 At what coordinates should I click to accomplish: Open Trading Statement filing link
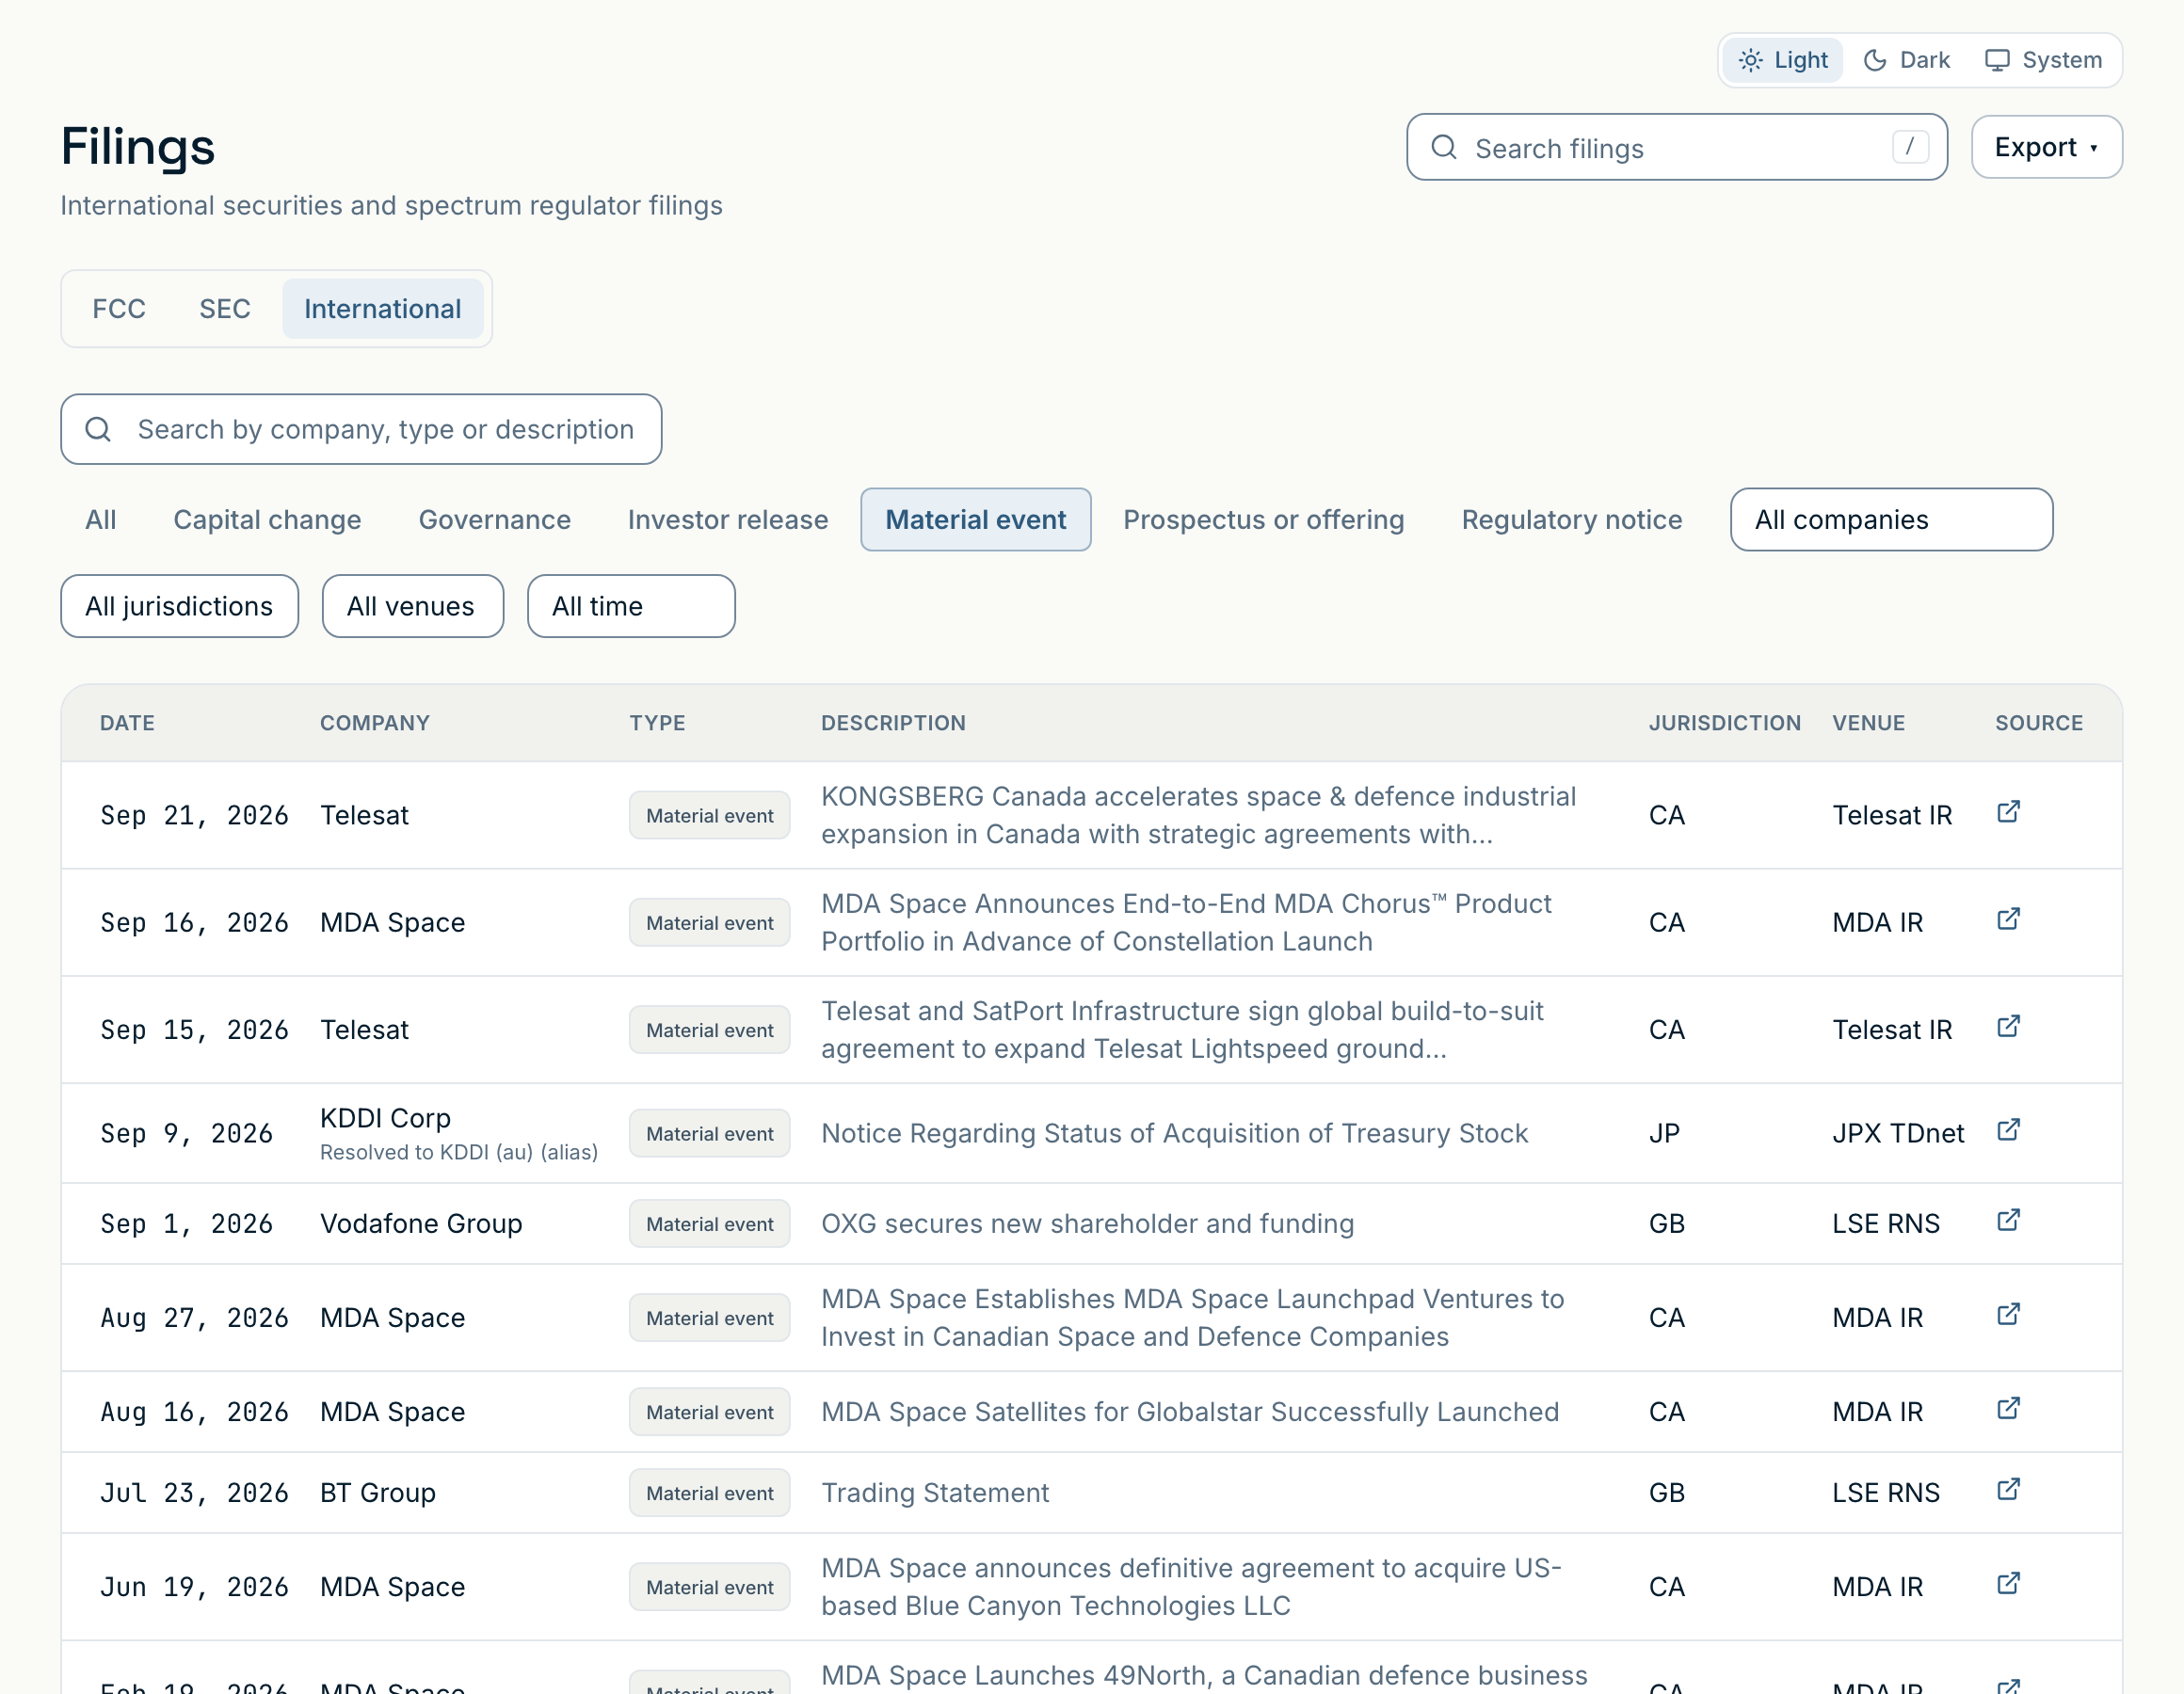pos(935,1492)
